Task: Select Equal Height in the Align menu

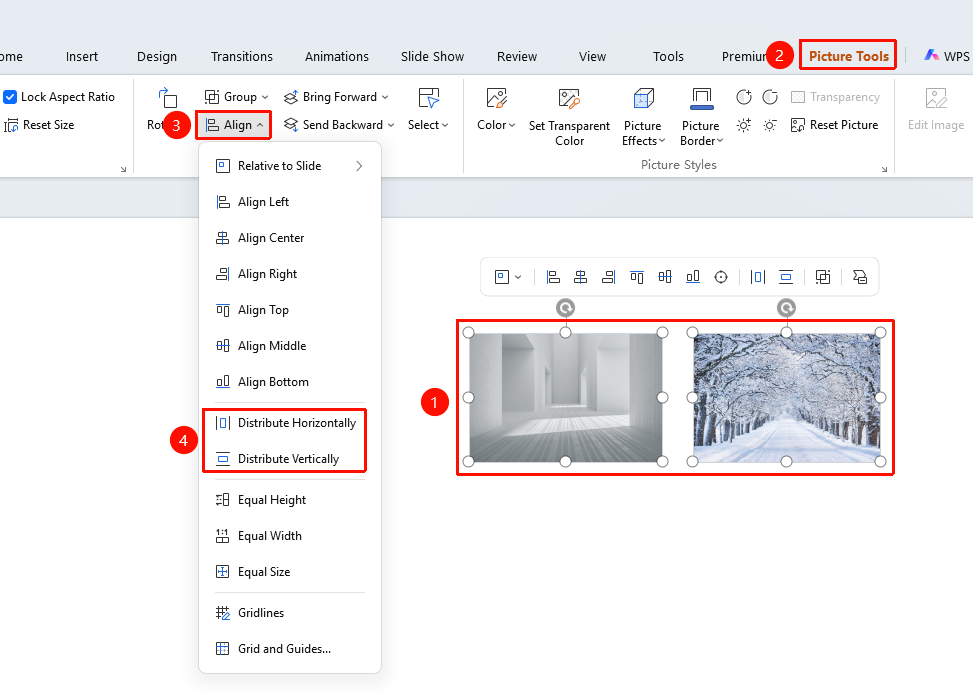Action: pyautogui.click(x=290, y=500)
